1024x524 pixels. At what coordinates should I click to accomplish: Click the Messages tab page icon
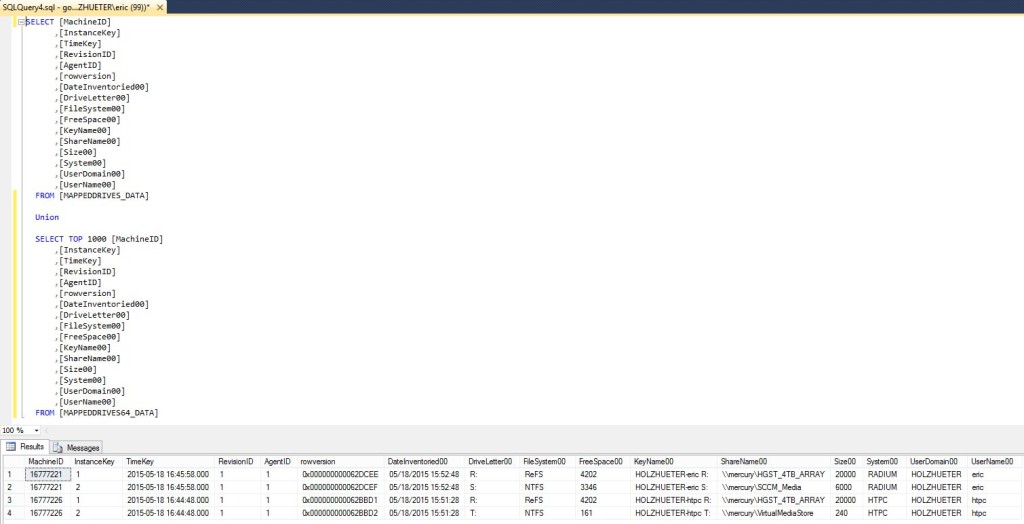tap(58, 448)
